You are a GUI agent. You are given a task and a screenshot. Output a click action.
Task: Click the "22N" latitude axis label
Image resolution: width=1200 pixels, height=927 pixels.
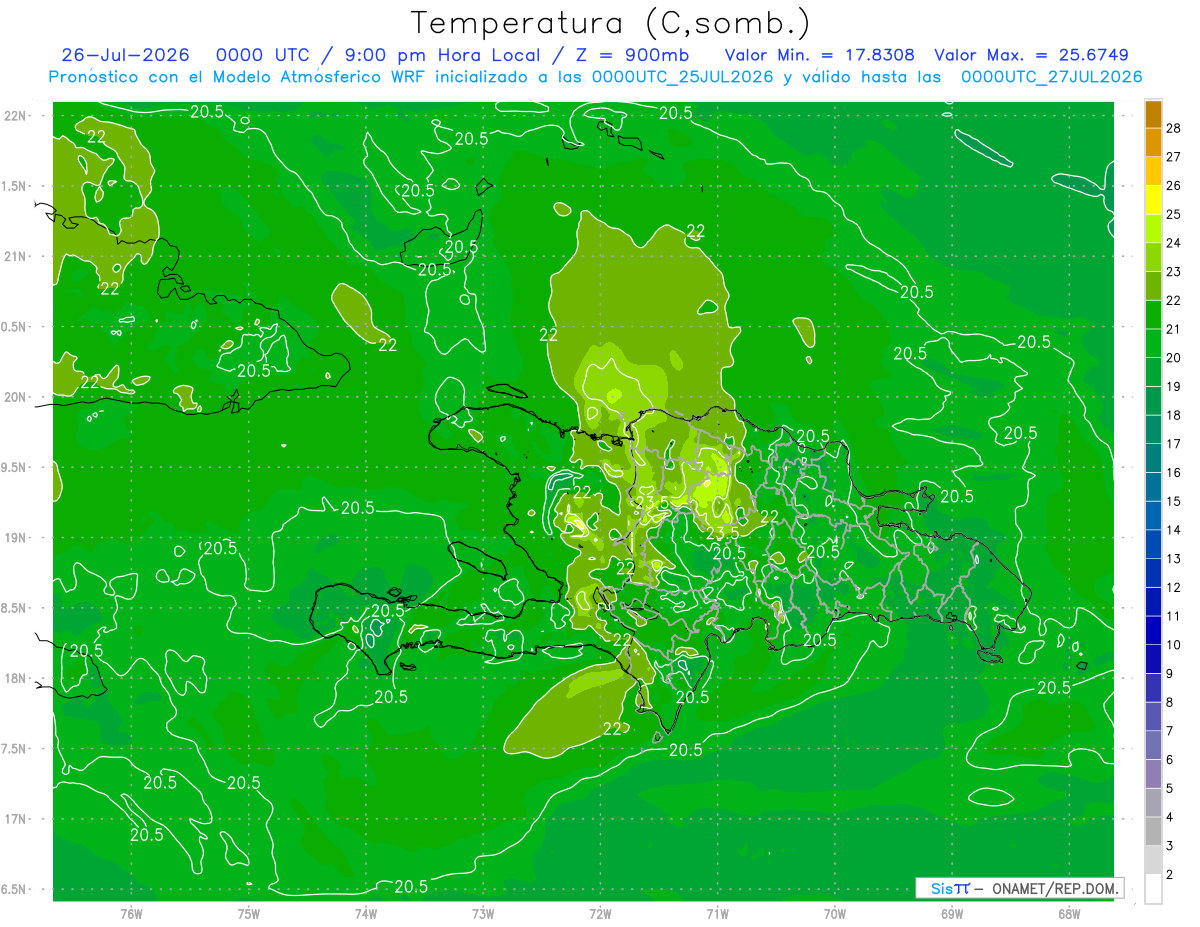point(17,115)
